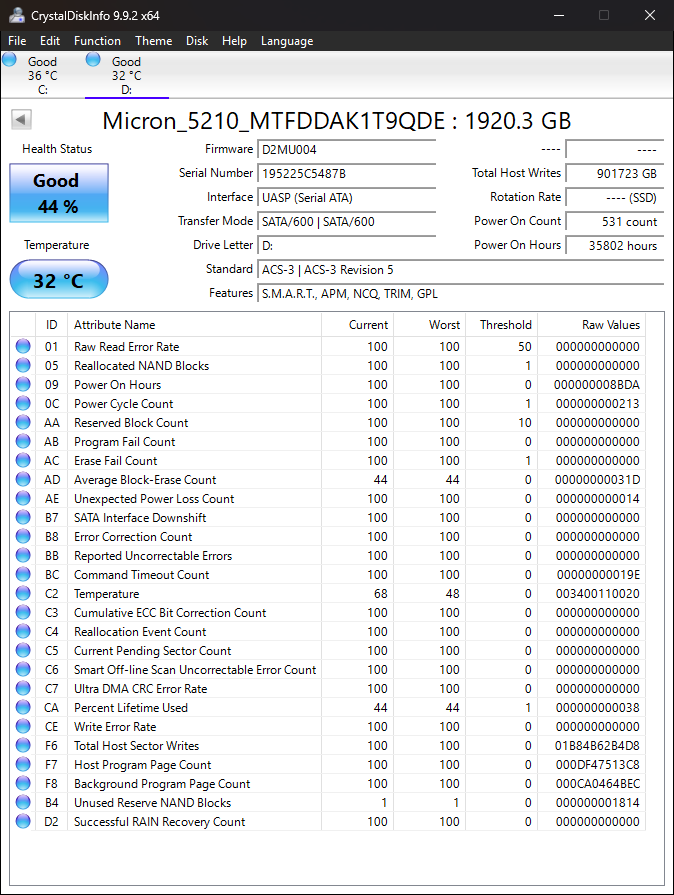Click the Power On Hours value
674x895 pixels.
pyautogui.click(x=615, y=245)
